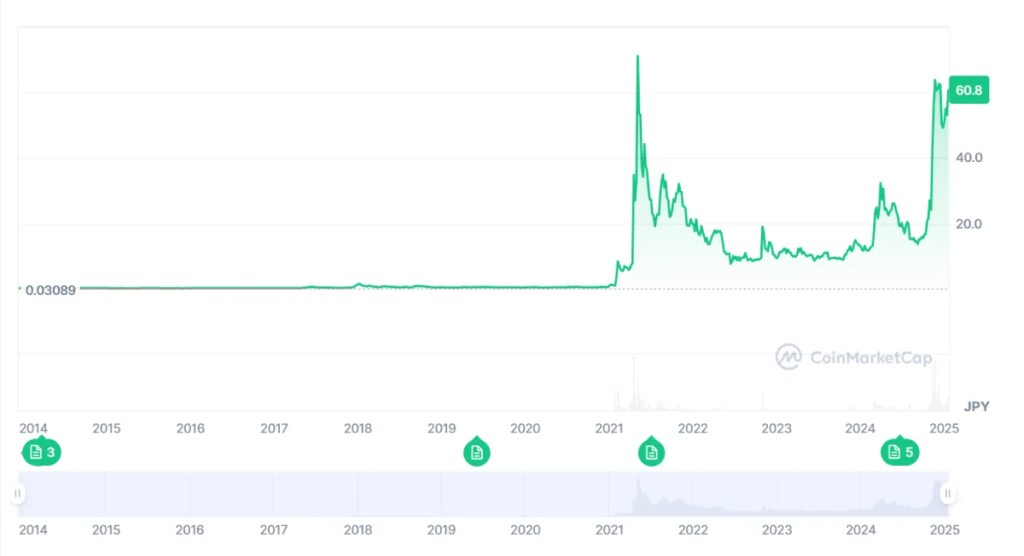Screen dimensions: 1024x556
Task: Select 2016 on the main chart's year axis
Action: tap(190, 429)
